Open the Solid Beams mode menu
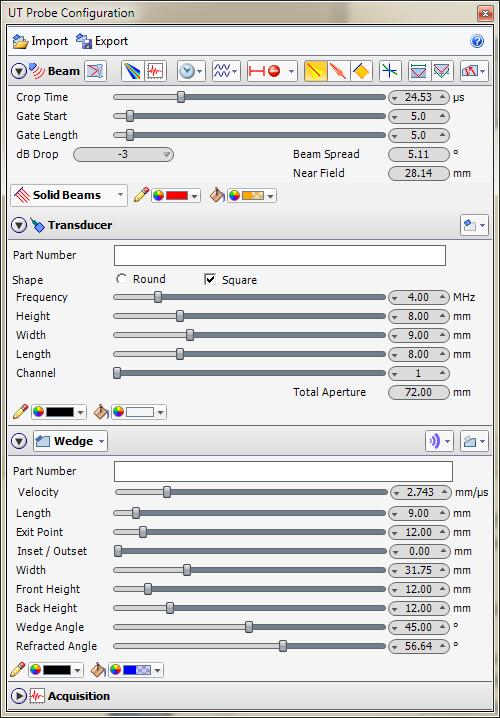Image resolution: width=500 pixels, height=718 pixels. (x=69, y=196)
